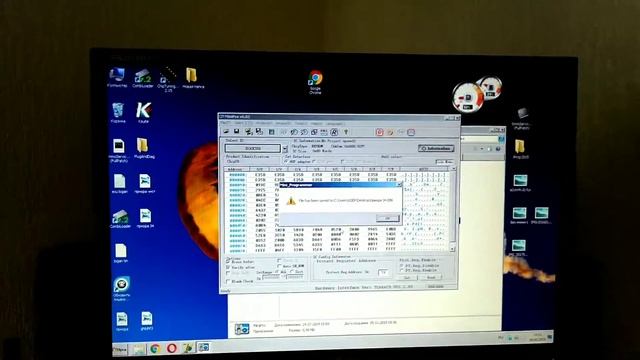Open chip selection dropdown arrow
This screenshot has height=360, width=640.
coord(285,149)
